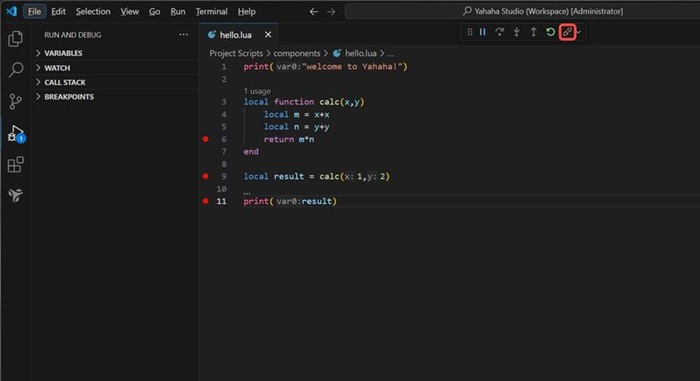
Task: Click the Yahaha Studio workspace search box
Action: pos(522,11)
